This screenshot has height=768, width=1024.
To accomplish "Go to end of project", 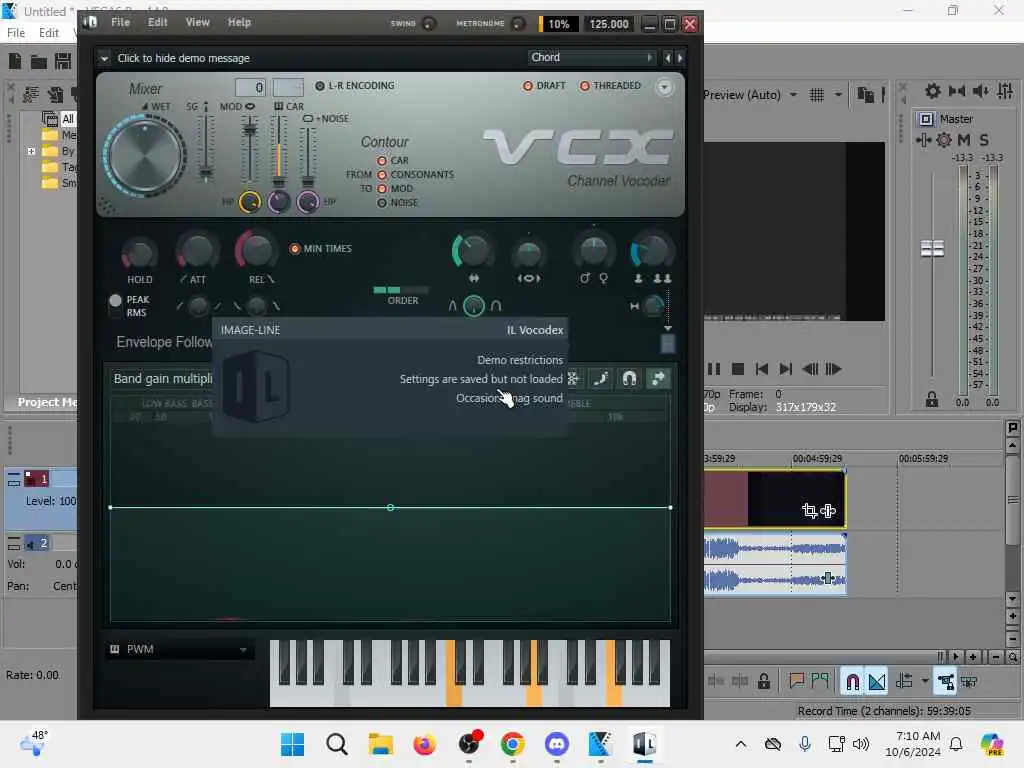I will pyautogui.click(x=786, y=370).
